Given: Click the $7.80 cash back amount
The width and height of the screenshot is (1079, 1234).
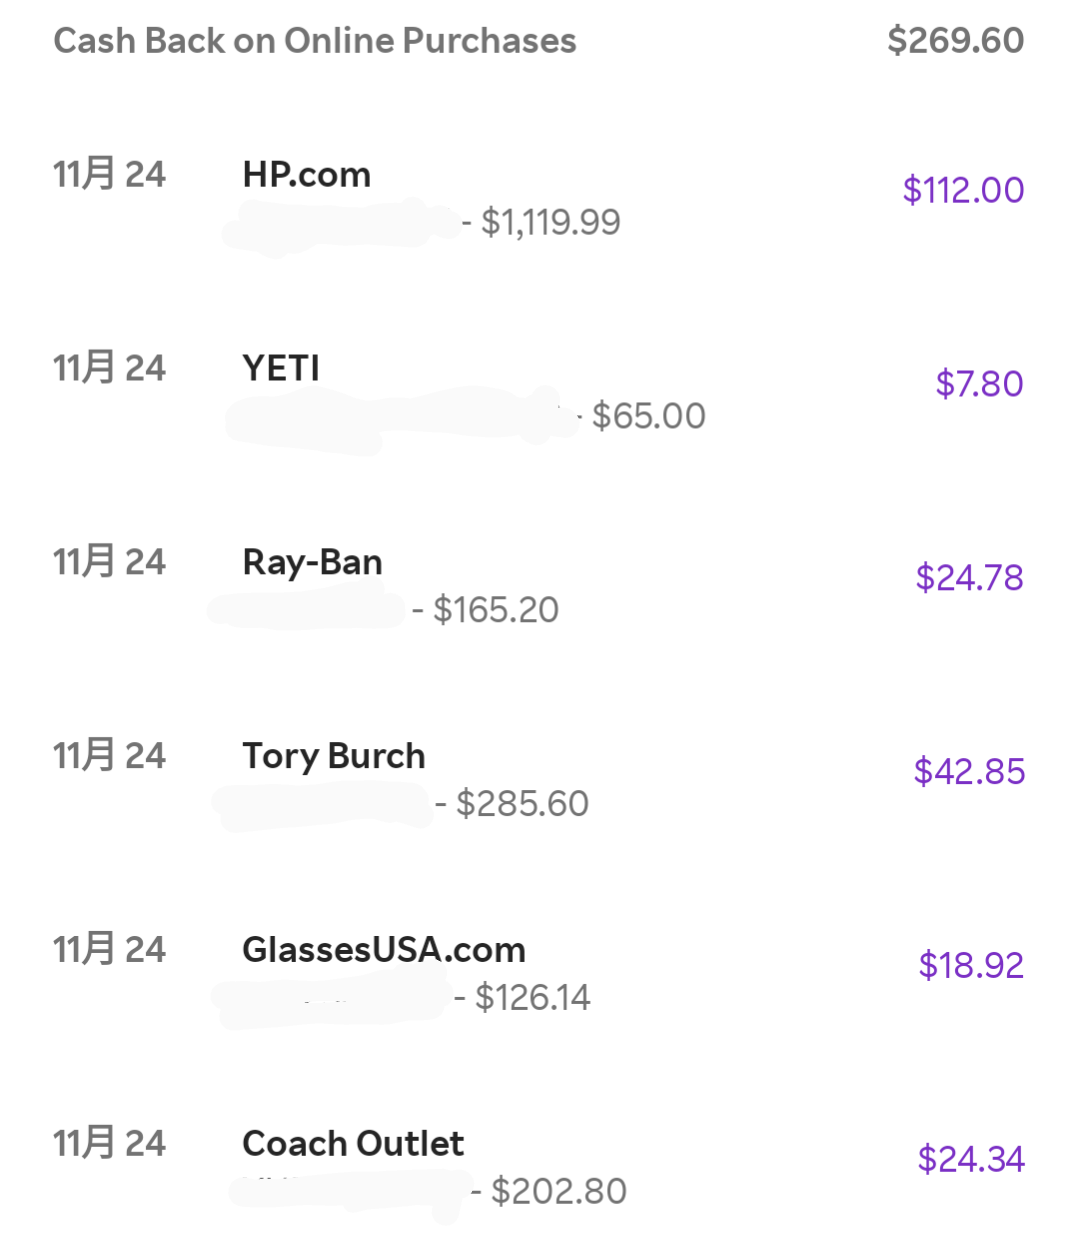Looking at the screenshot, I should 979,384.
